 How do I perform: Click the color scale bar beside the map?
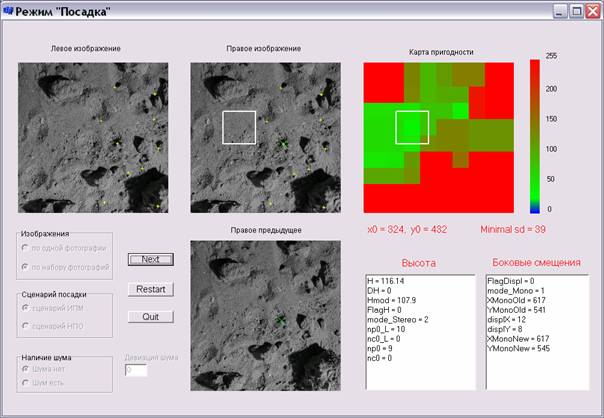[x=534, y=136]
